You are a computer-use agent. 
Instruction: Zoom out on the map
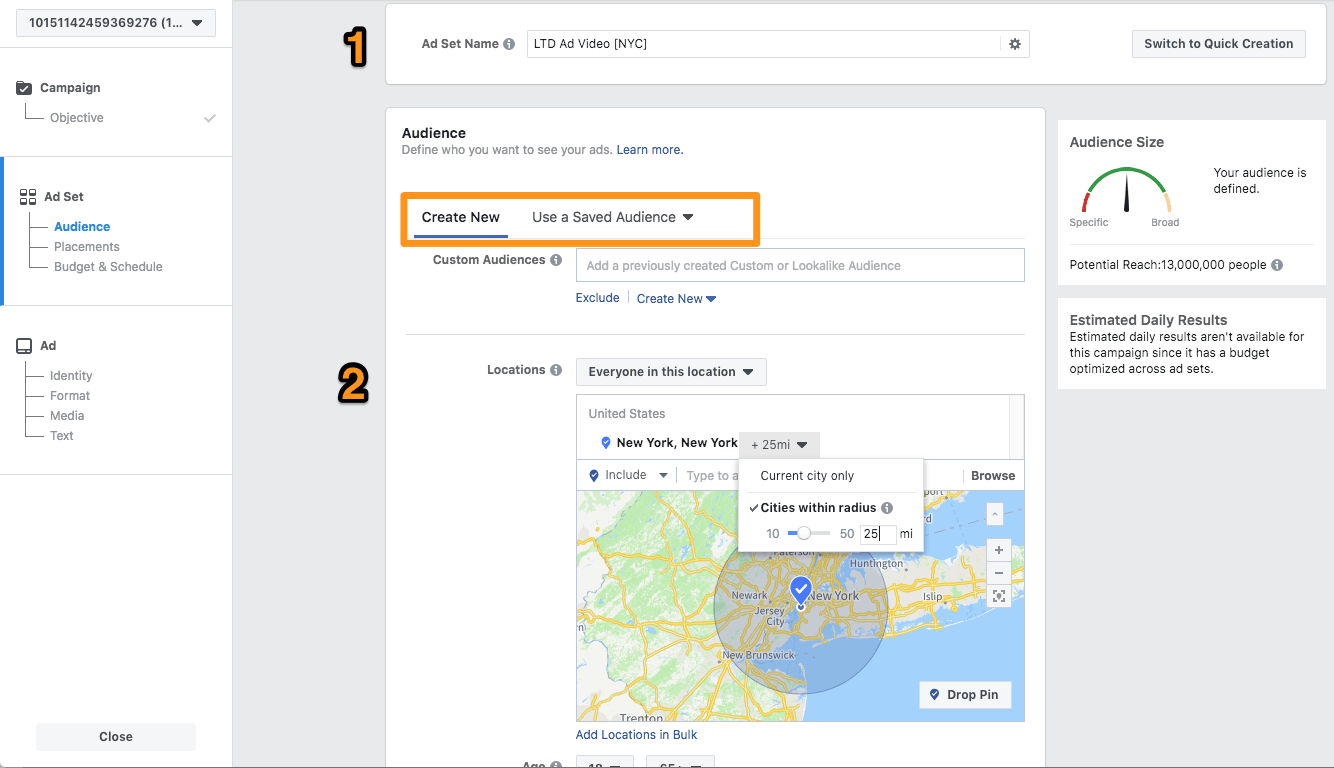click(x=998, y=573)
